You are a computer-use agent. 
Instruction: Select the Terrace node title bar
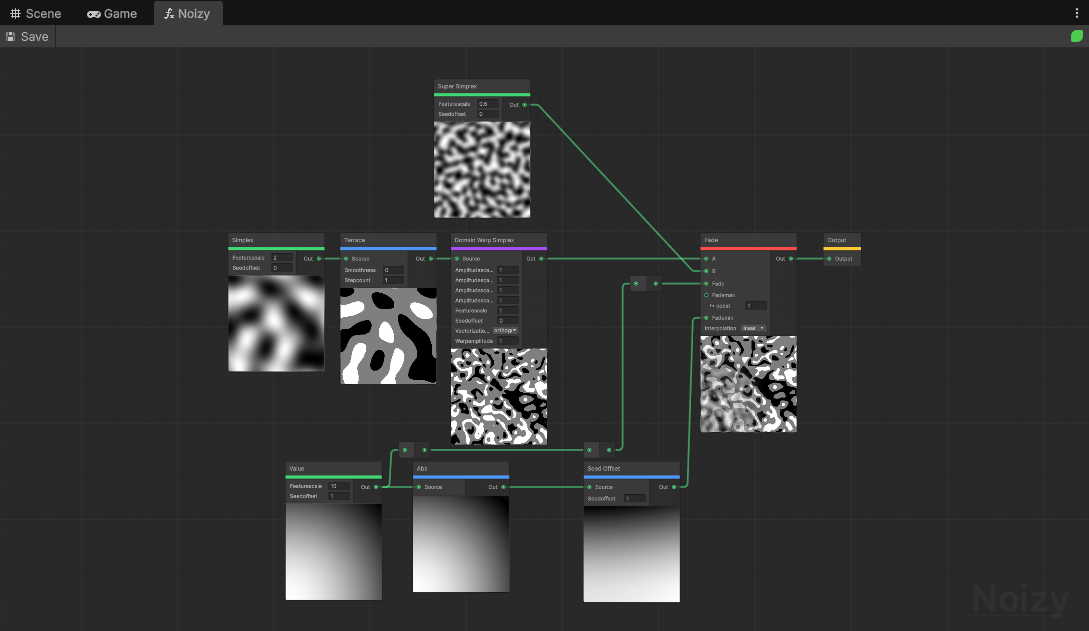click(388, 239)
